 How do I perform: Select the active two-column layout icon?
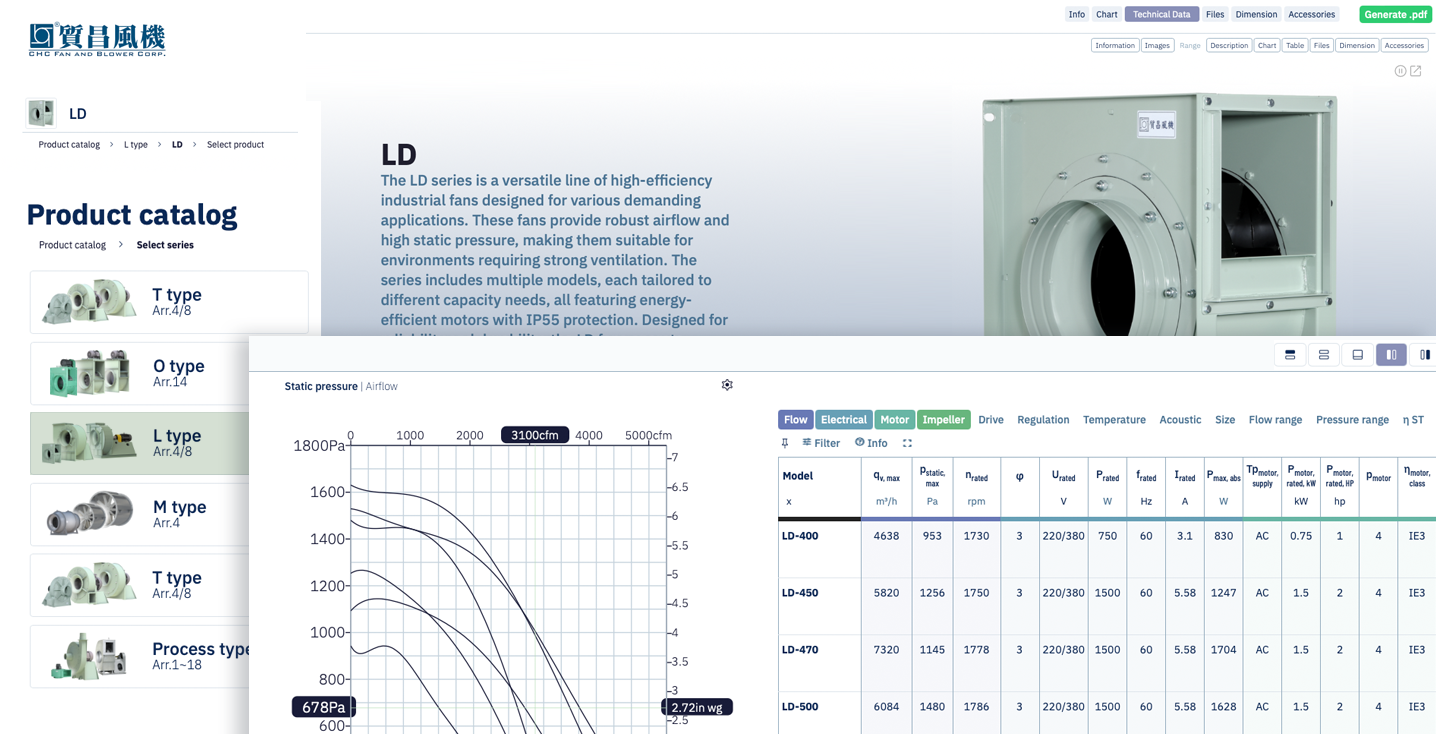1391,355
